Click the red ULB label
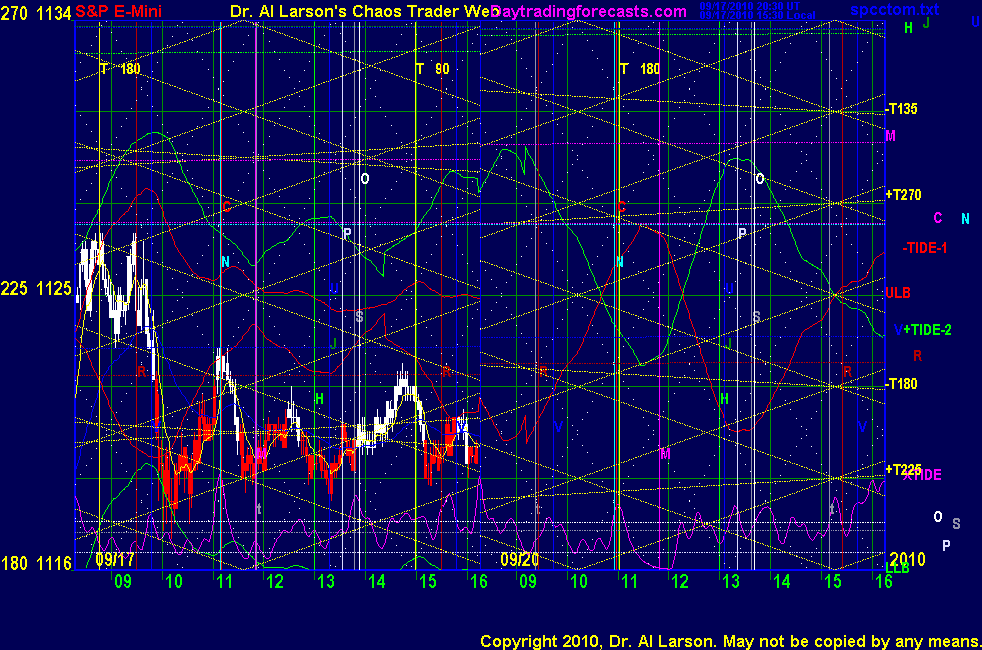This screenshot has width=982, height=650. (x=897, y=292)
